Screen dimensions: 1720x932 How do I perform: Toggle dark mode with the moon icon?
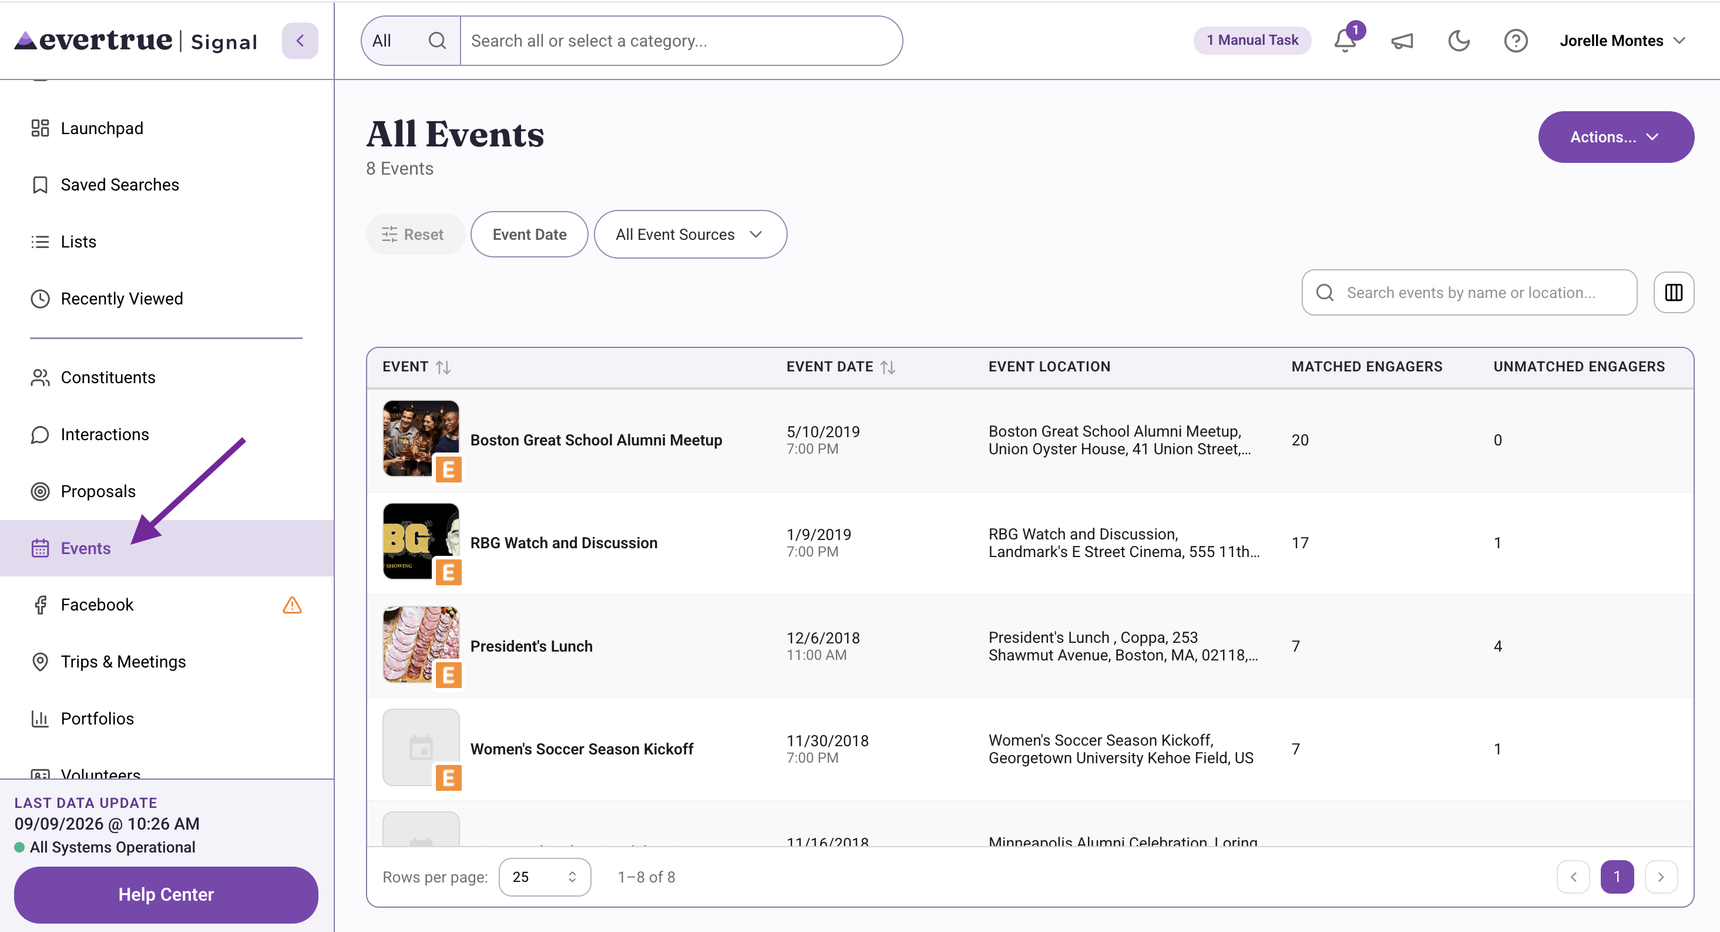(1459, 41)
